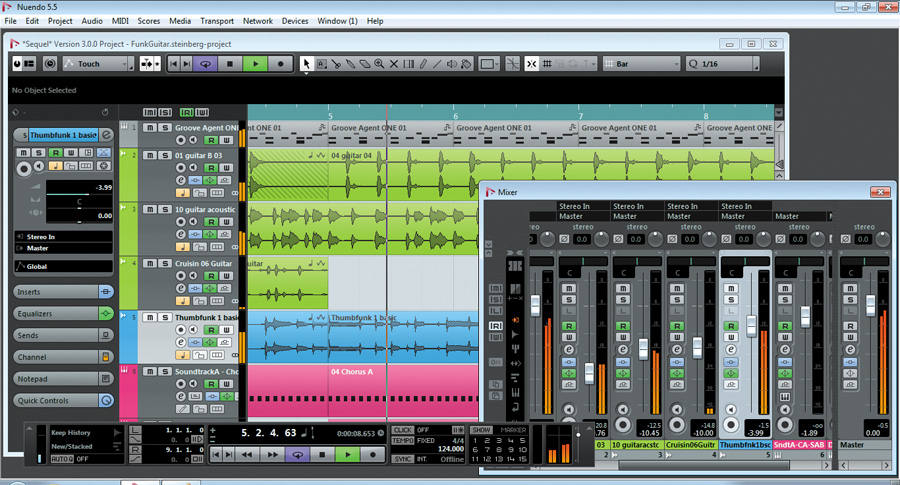The image size is (900, 485).
Task: Select the Glue tool
Action: 350,64
